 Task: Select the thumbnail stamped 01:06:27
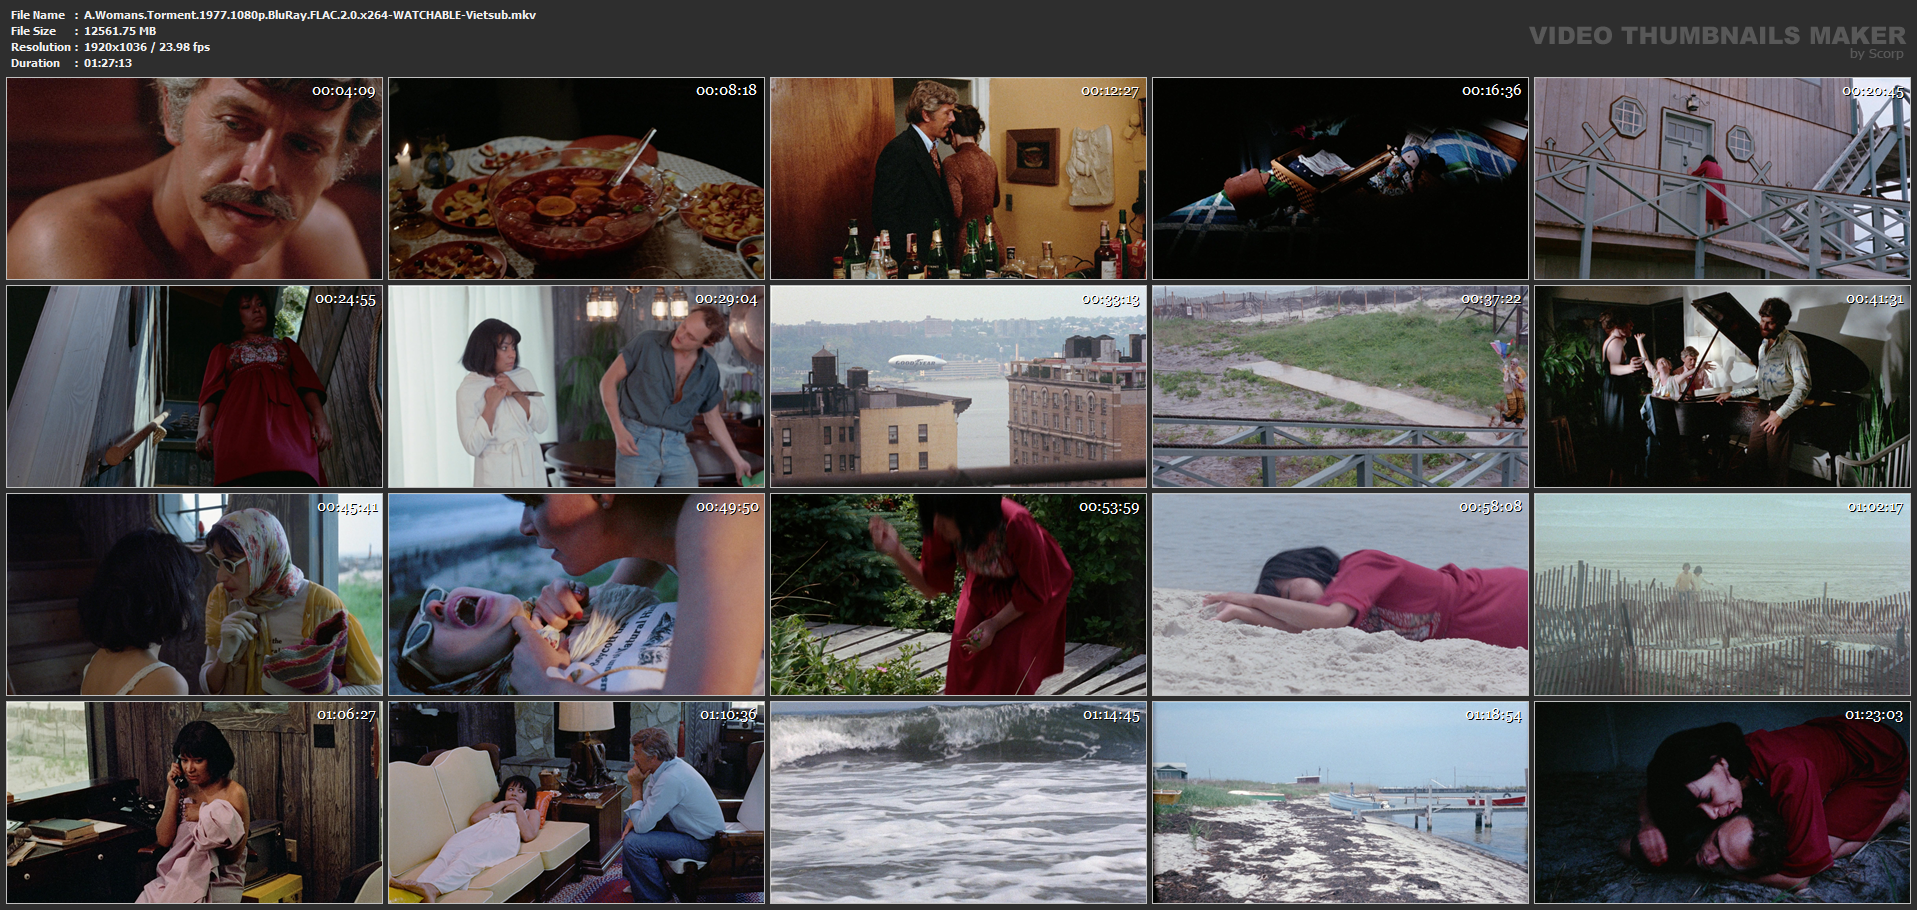[x=194, y=802]
